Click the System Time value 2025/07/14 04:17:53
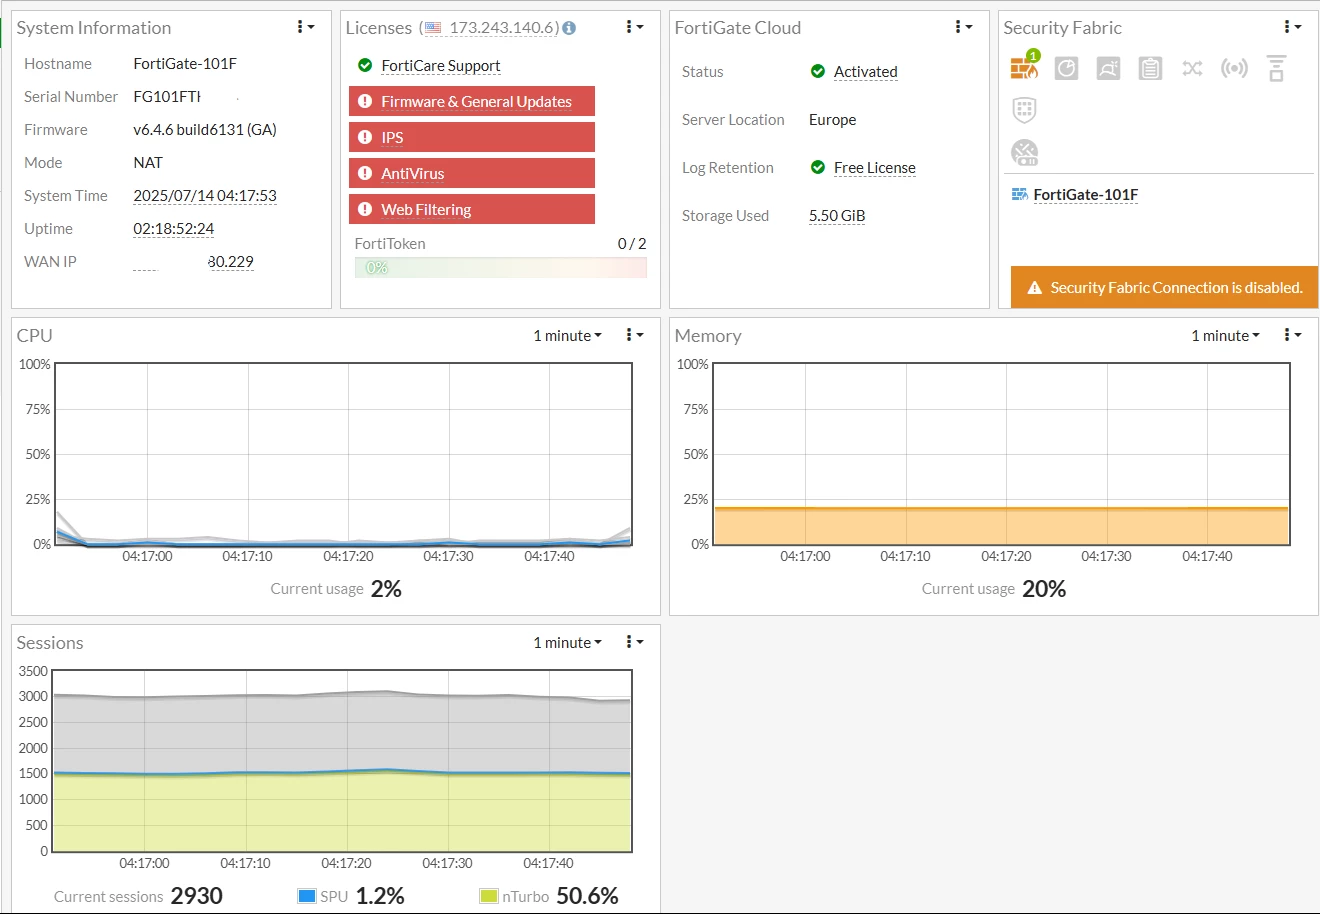 [205, 196]
